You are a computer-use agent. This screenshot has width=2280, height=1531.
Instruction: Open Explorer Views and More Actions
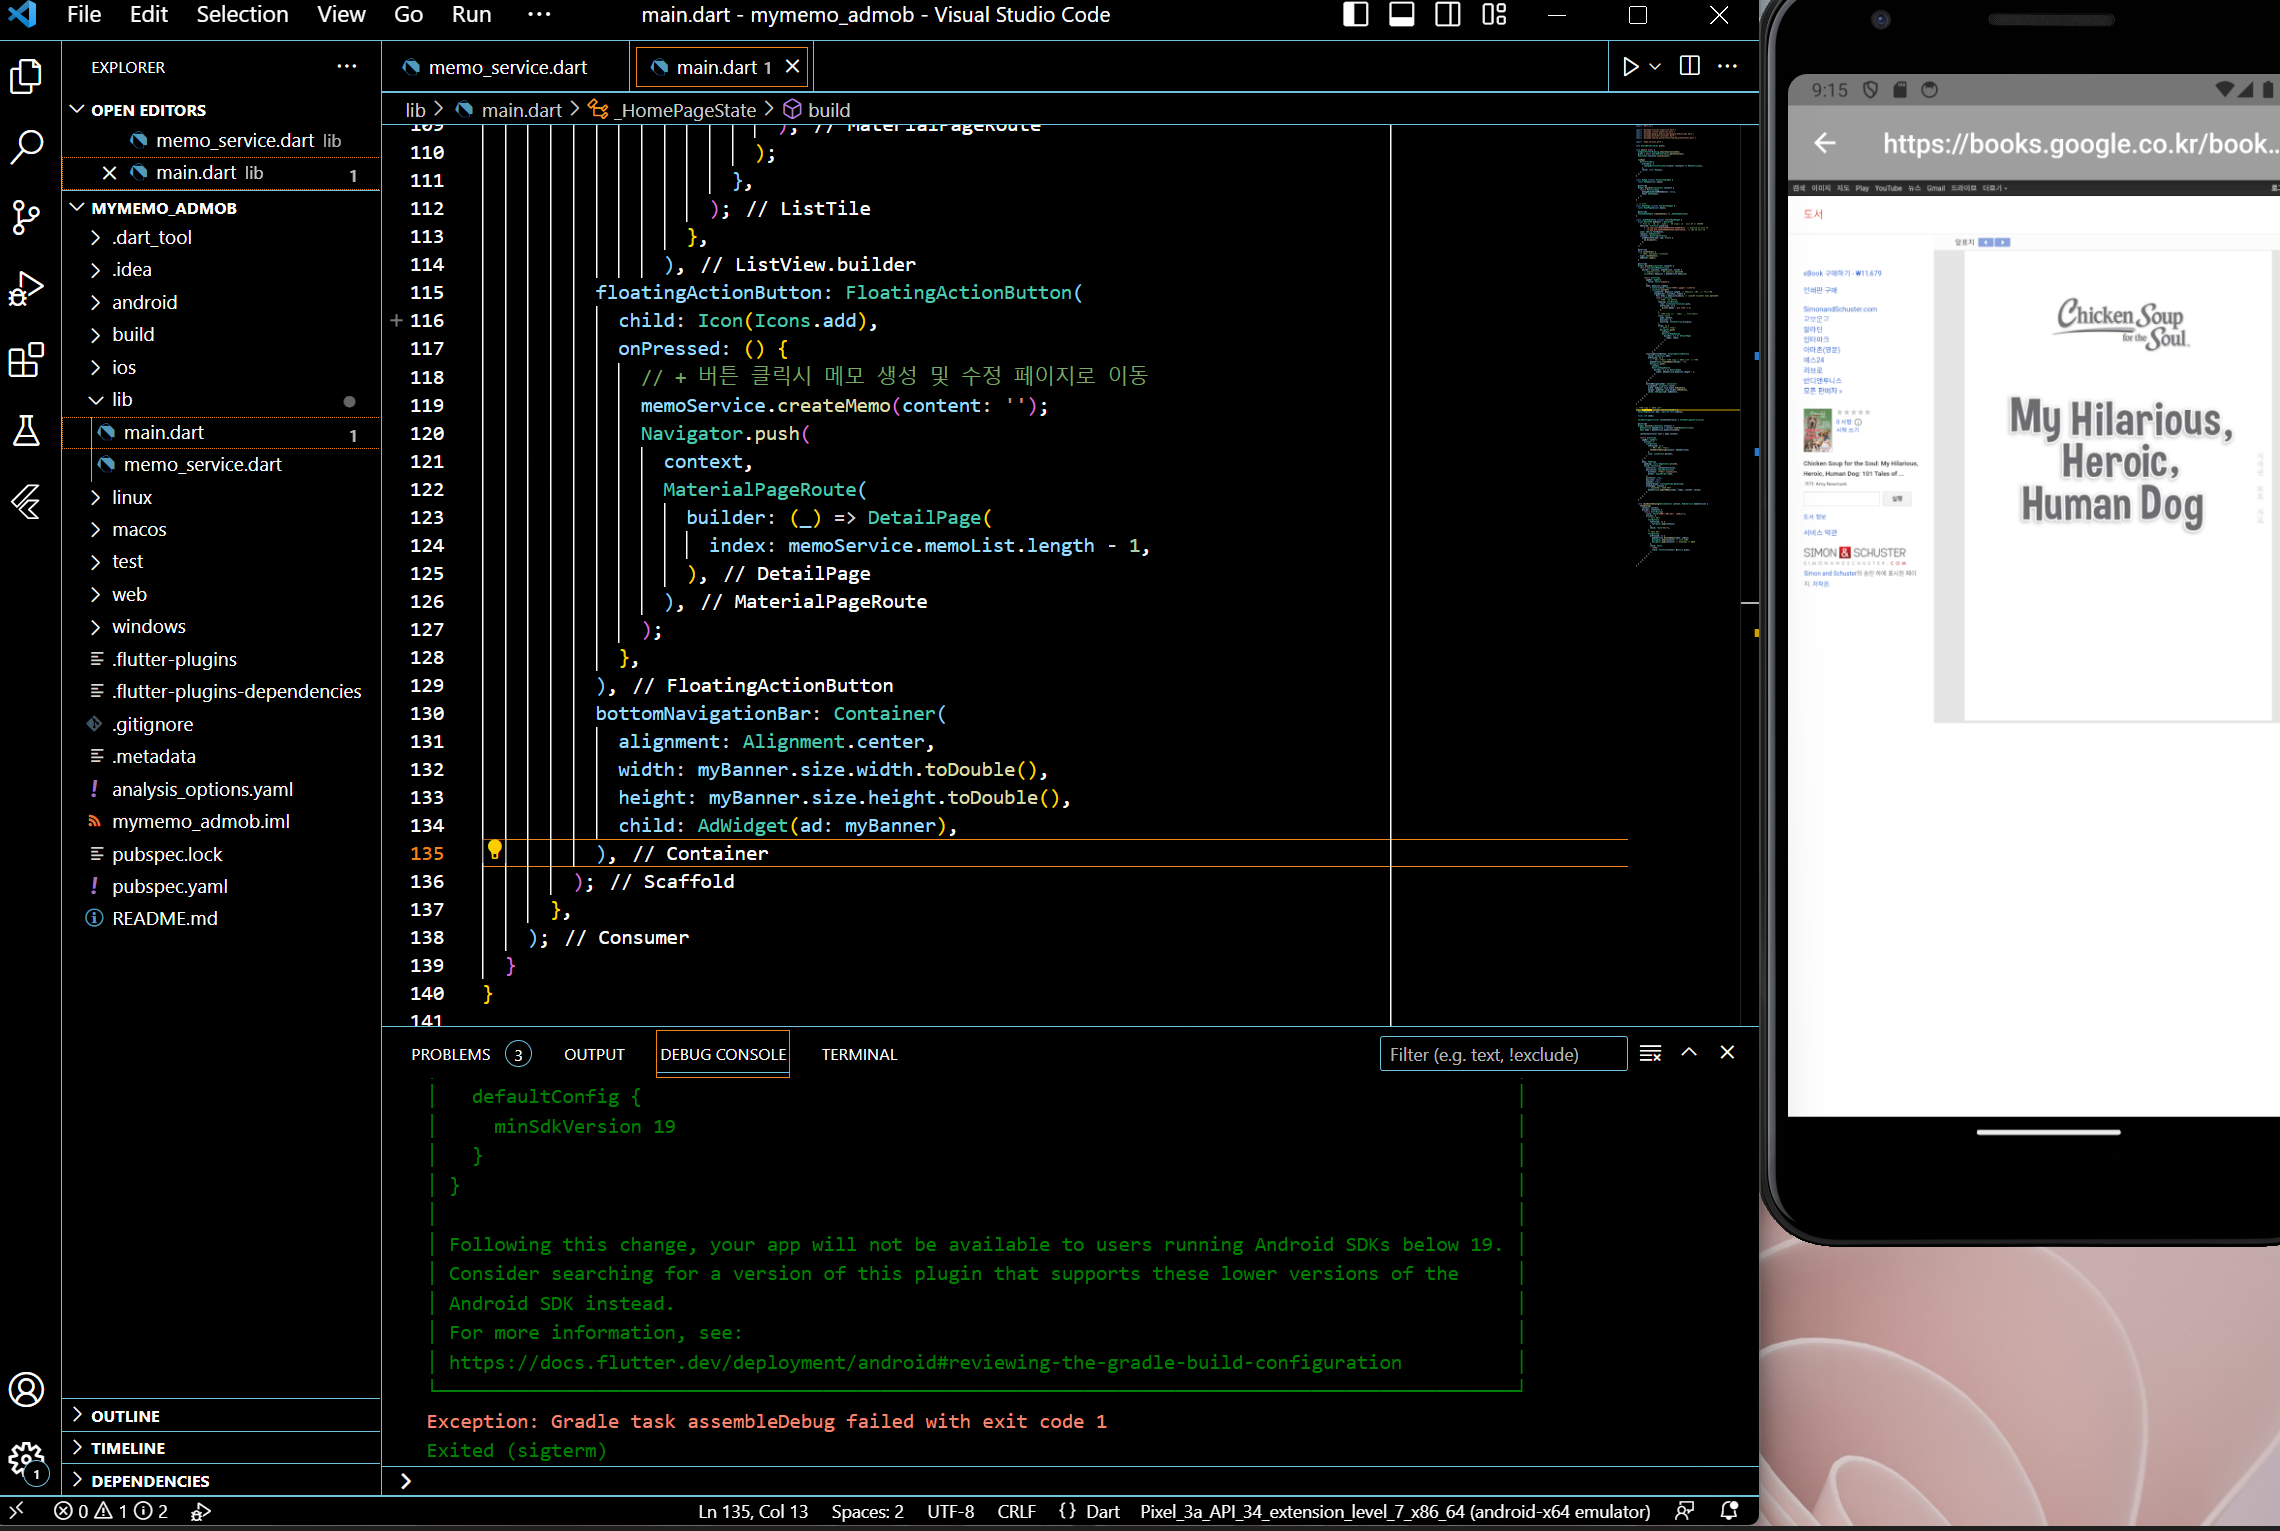347,67
